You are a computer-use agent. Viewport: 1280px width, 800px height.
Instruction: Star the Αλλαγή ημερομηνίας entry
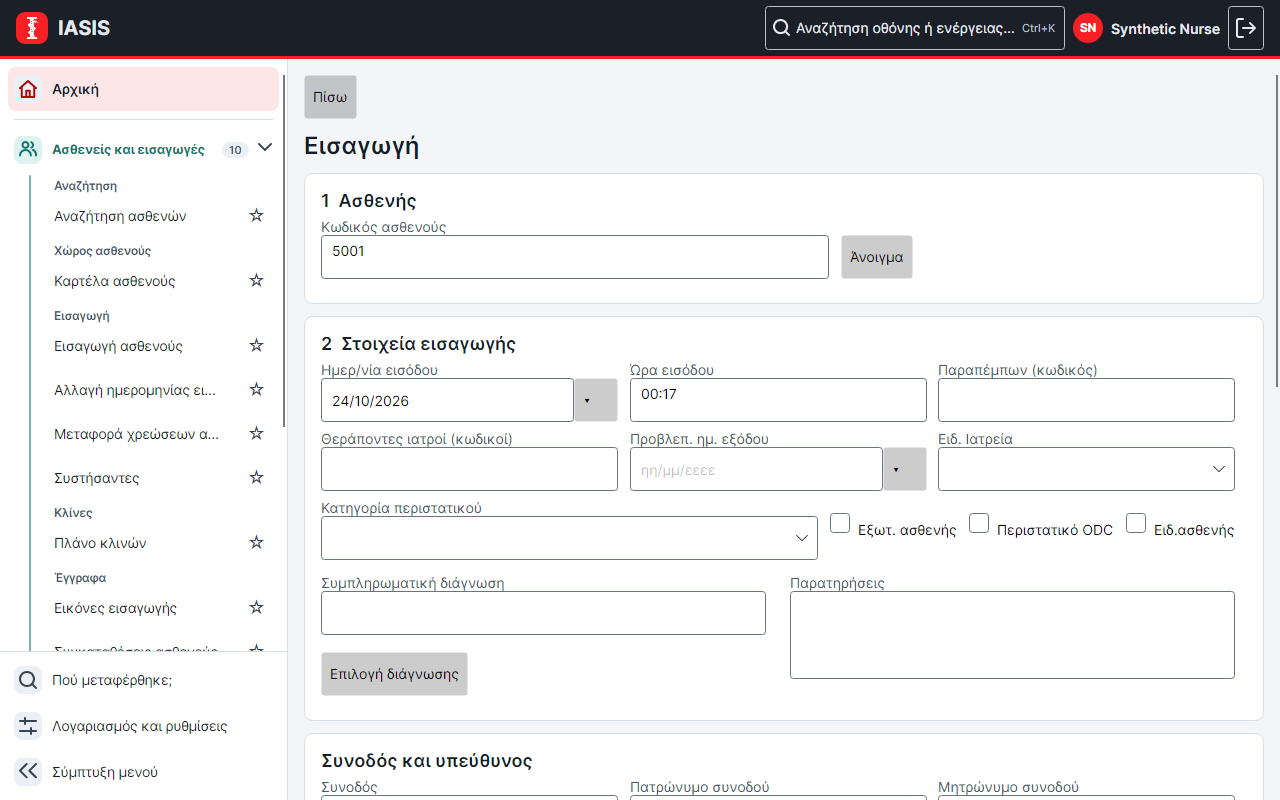pos(256,389)
